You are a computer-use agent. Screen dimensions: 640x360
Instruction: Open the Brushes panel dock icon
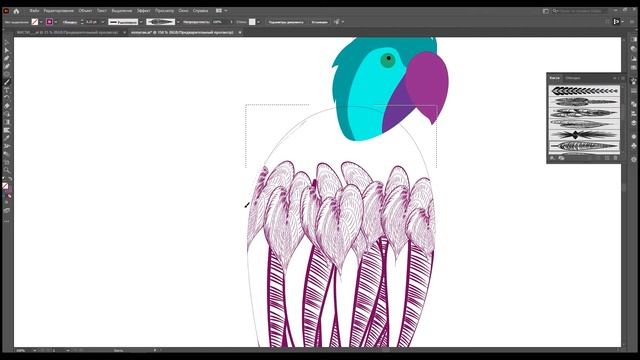633,81
